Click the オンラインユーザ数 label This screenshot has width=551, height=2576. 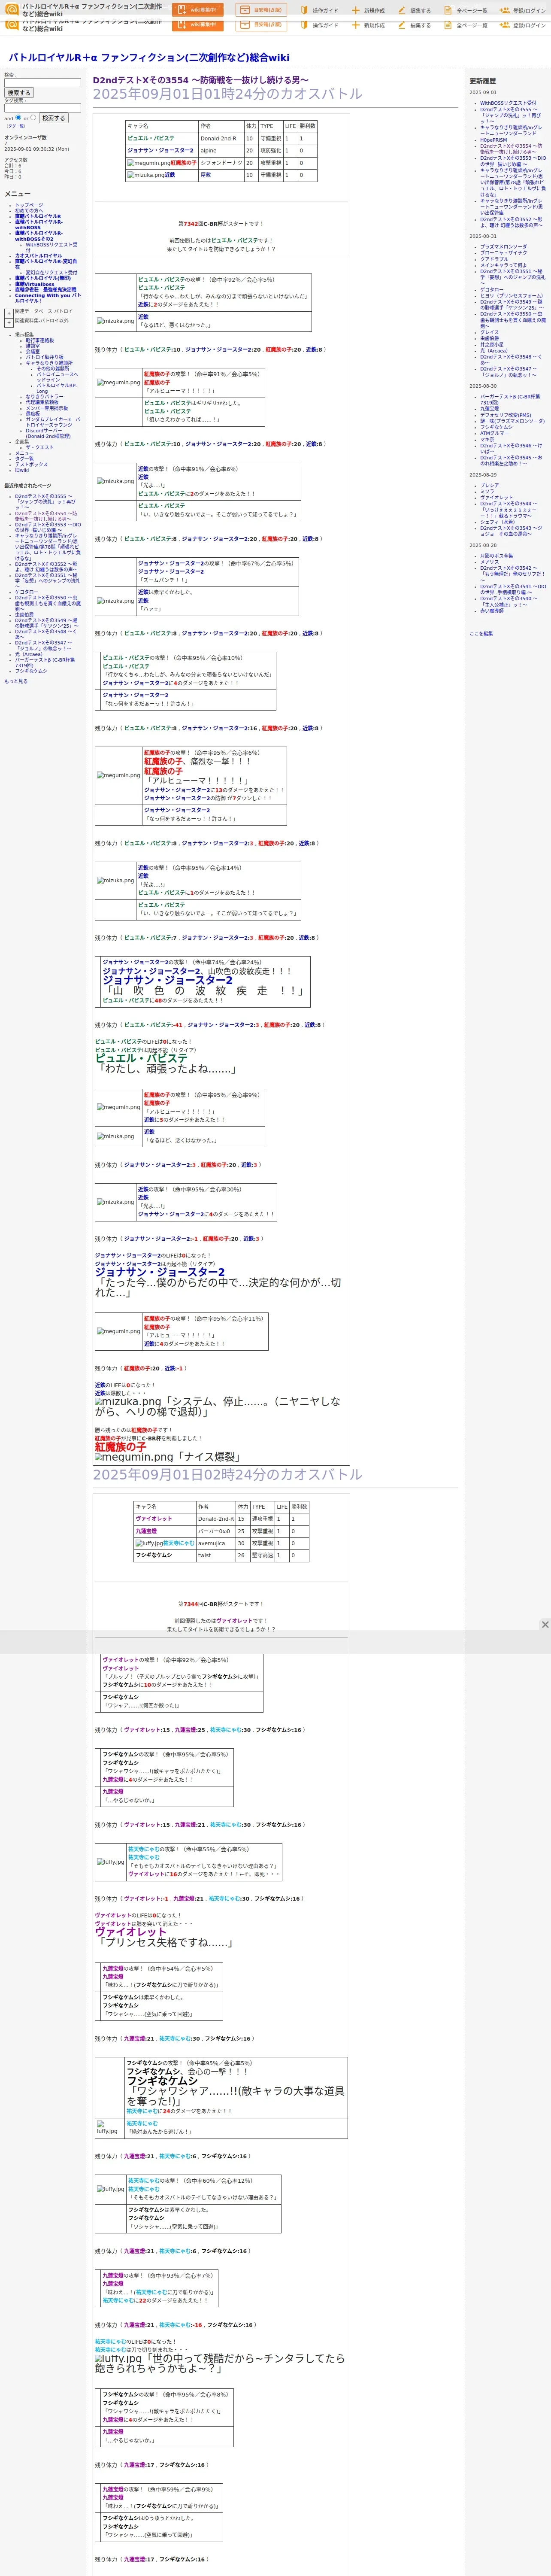point(25,138)
